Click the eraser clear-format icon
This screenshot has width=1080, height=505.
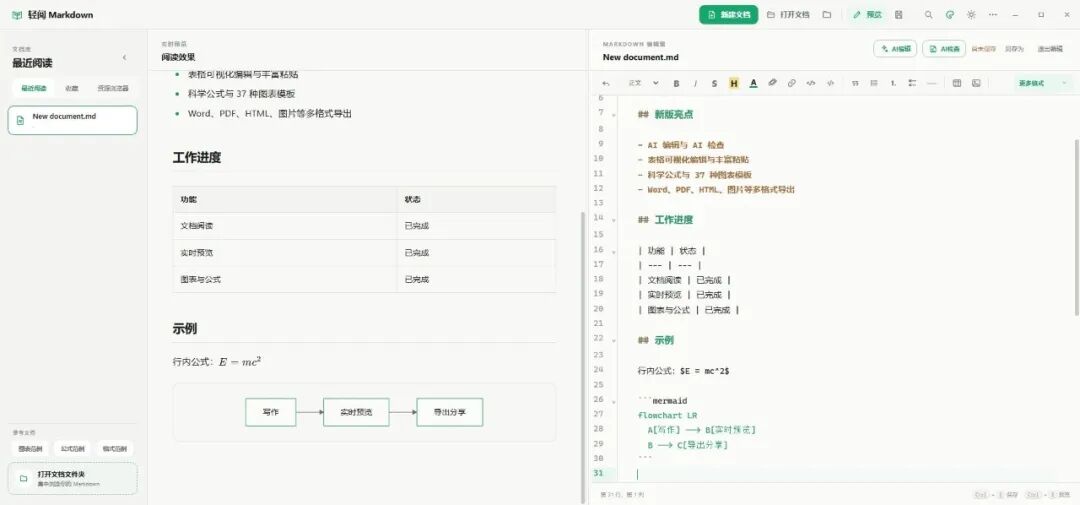(772, 83)
